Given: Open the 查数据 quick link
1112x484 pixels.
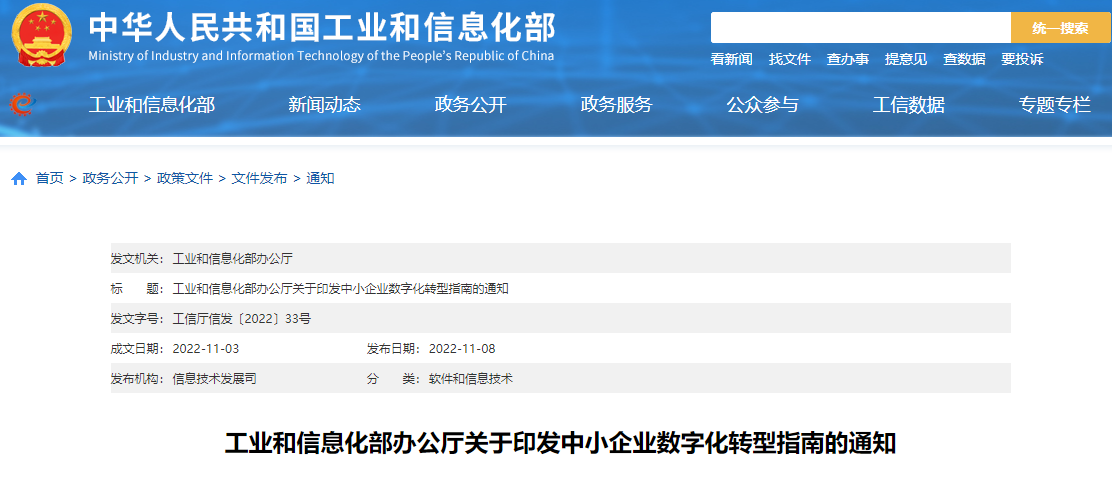Looking at the screenshot, I should click(964, 59).
